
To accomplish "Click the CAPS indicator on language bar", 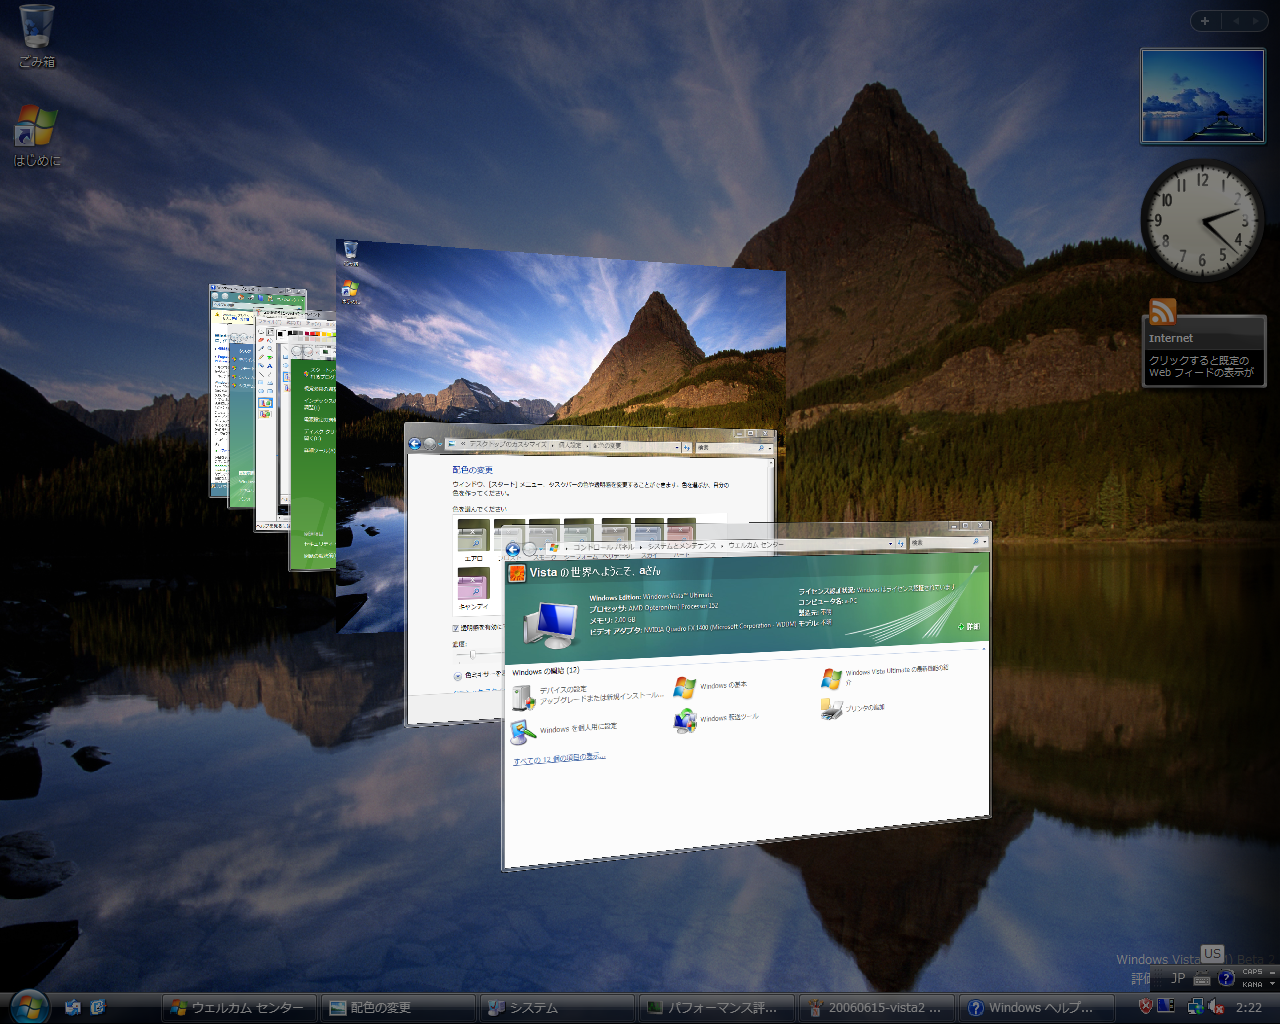I will (x=1252, y=972).
